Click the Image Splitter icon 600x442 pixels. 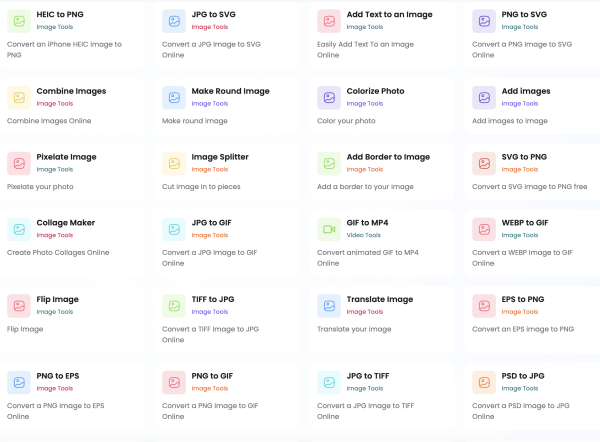point(174,163)
